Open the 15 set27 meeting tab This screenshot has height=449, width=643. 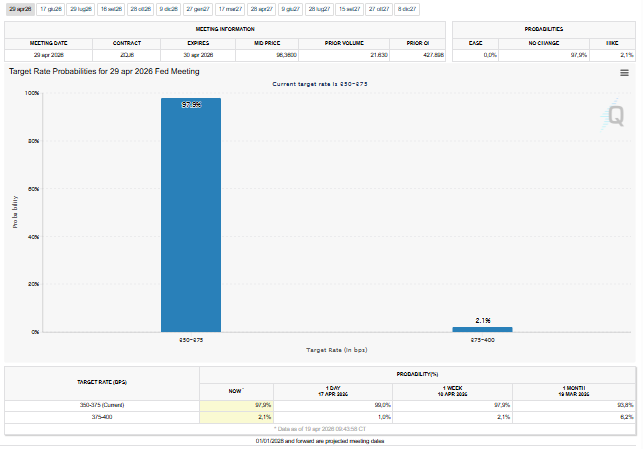coord(349,8)
